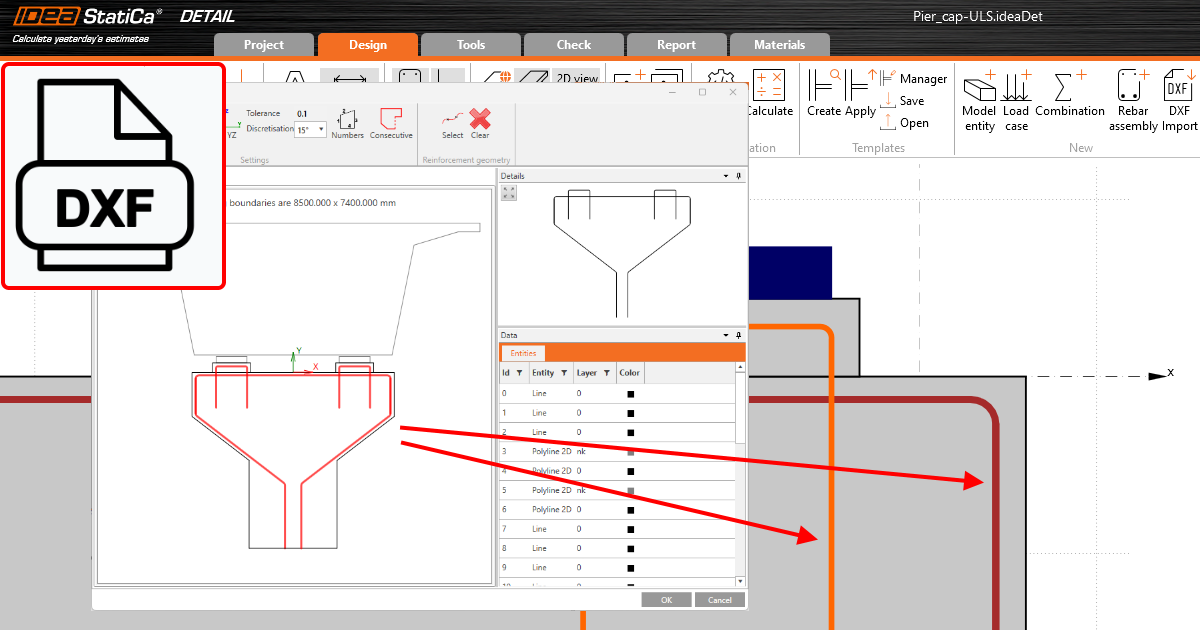Select the Entities tab in the Data panel
This screenshot has width=1200, height=630.
(x=522, y=353)
